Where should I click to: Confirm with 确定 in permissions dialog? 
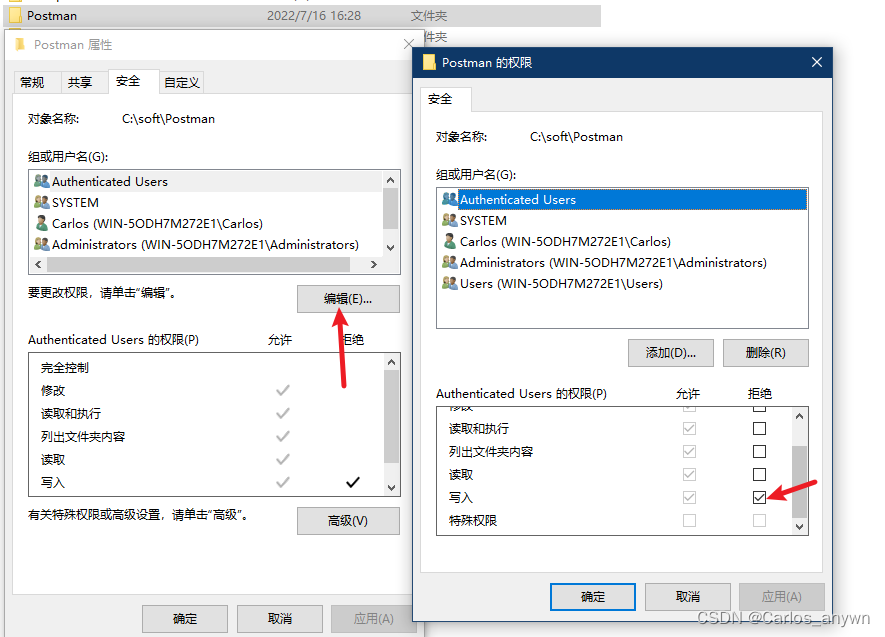click(x=593, y=597)
